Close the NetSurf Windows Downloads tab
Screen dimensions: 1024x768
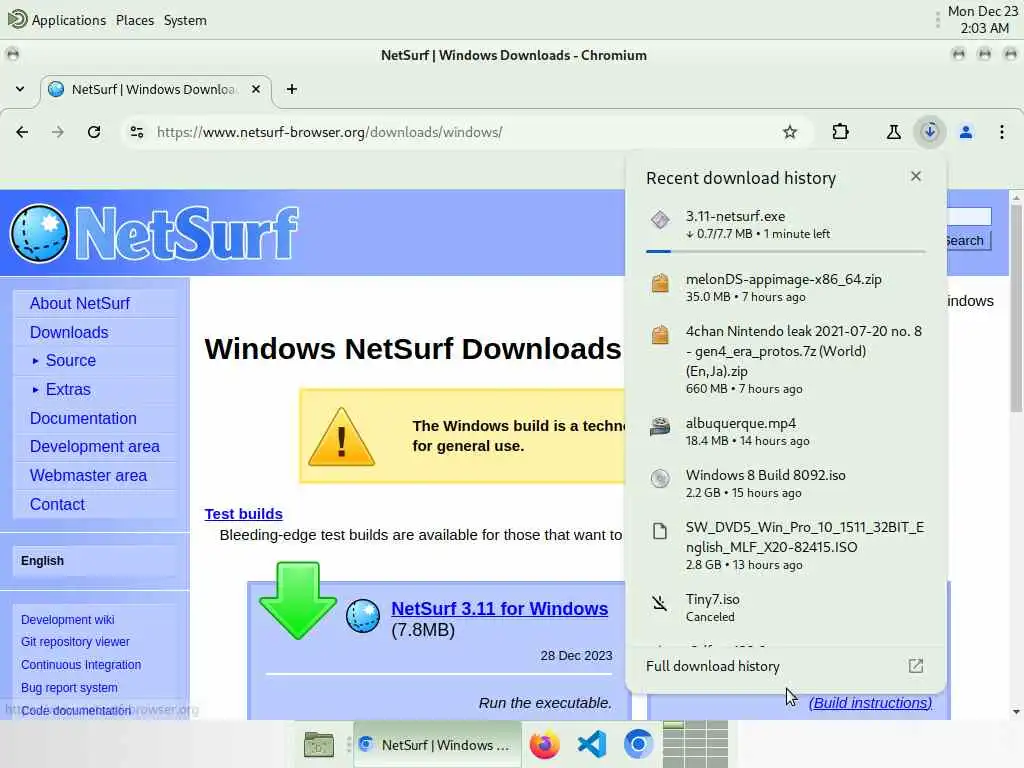point(256,89)
